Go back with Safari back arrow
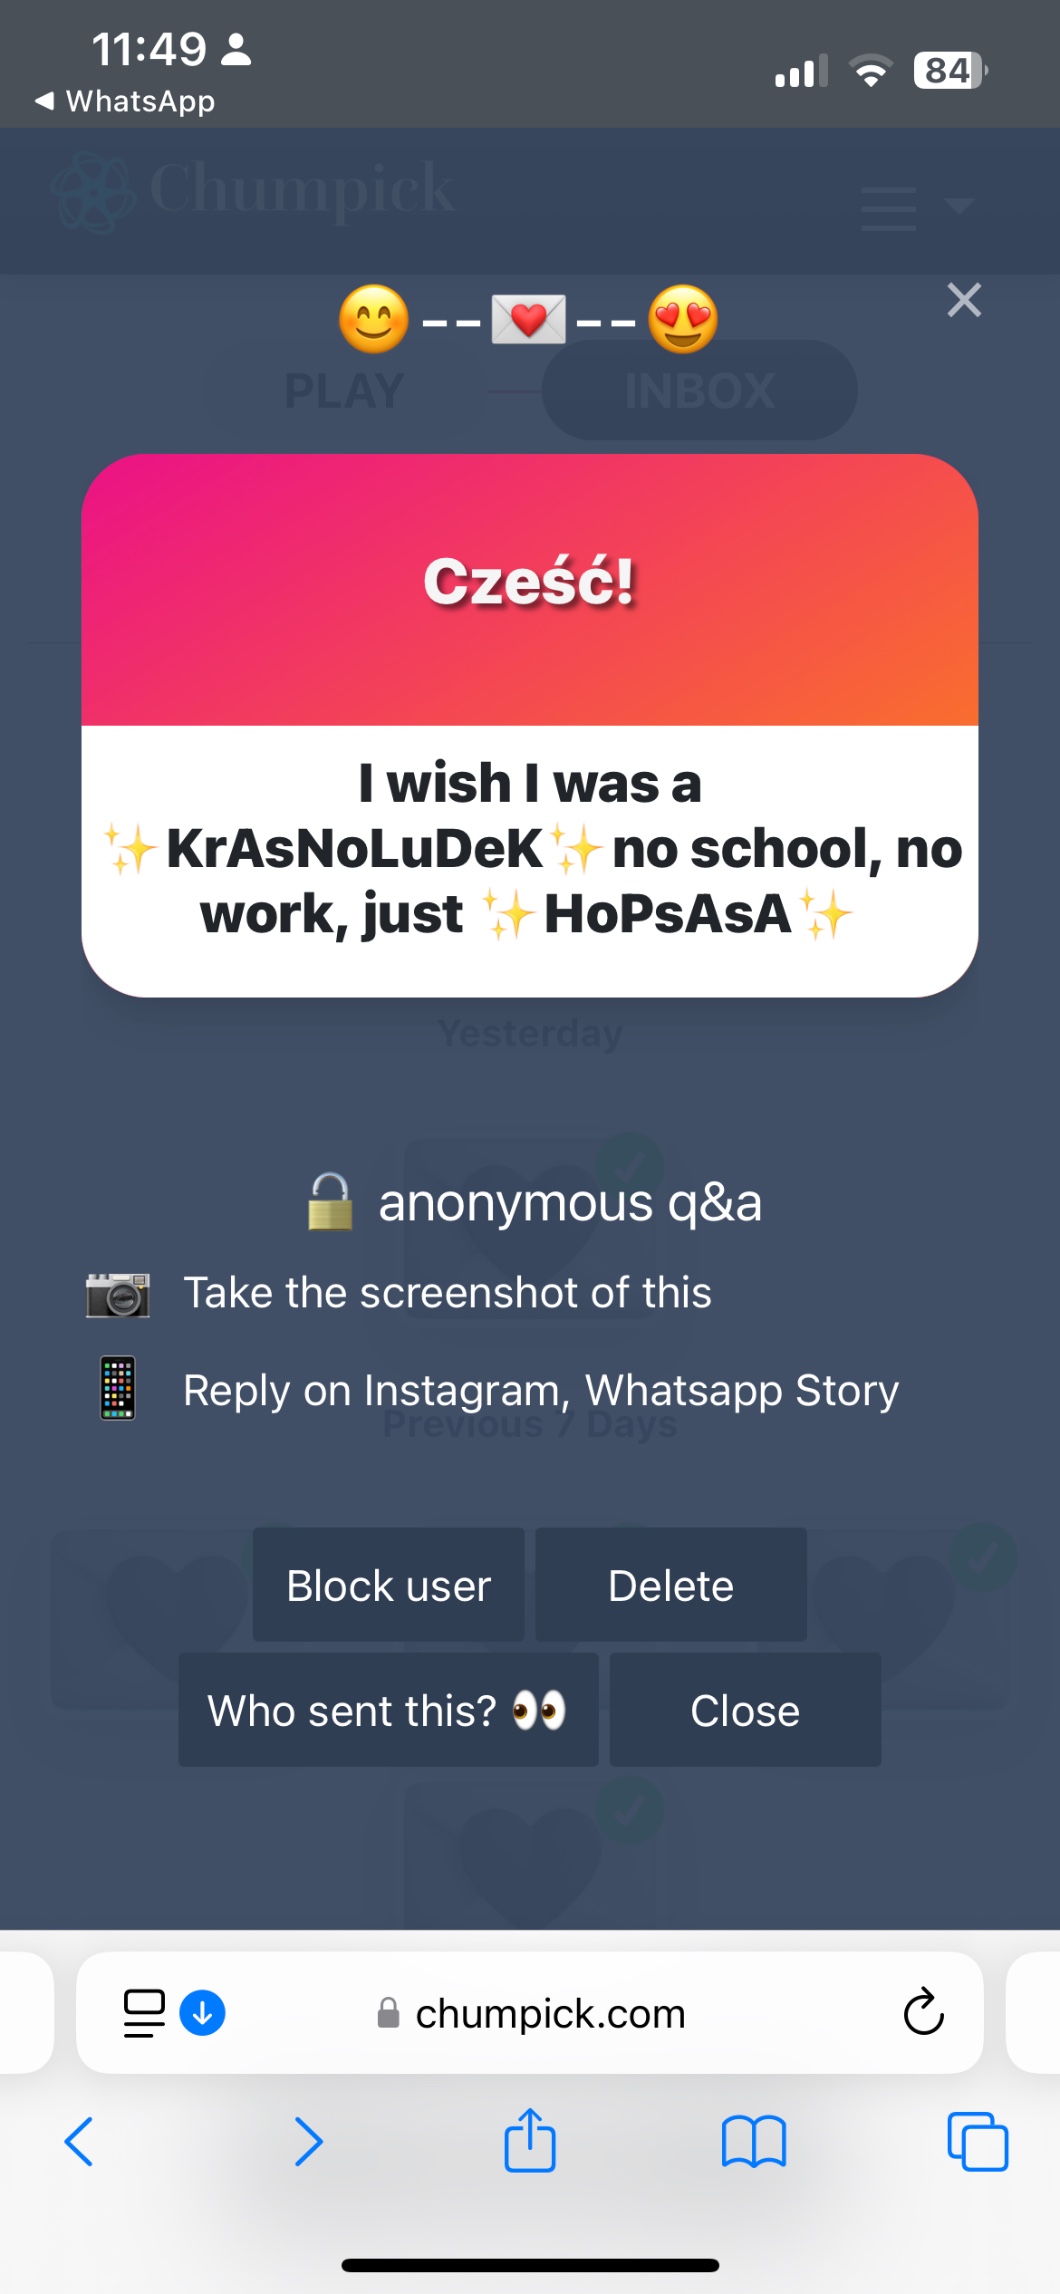 (79, 2141)
